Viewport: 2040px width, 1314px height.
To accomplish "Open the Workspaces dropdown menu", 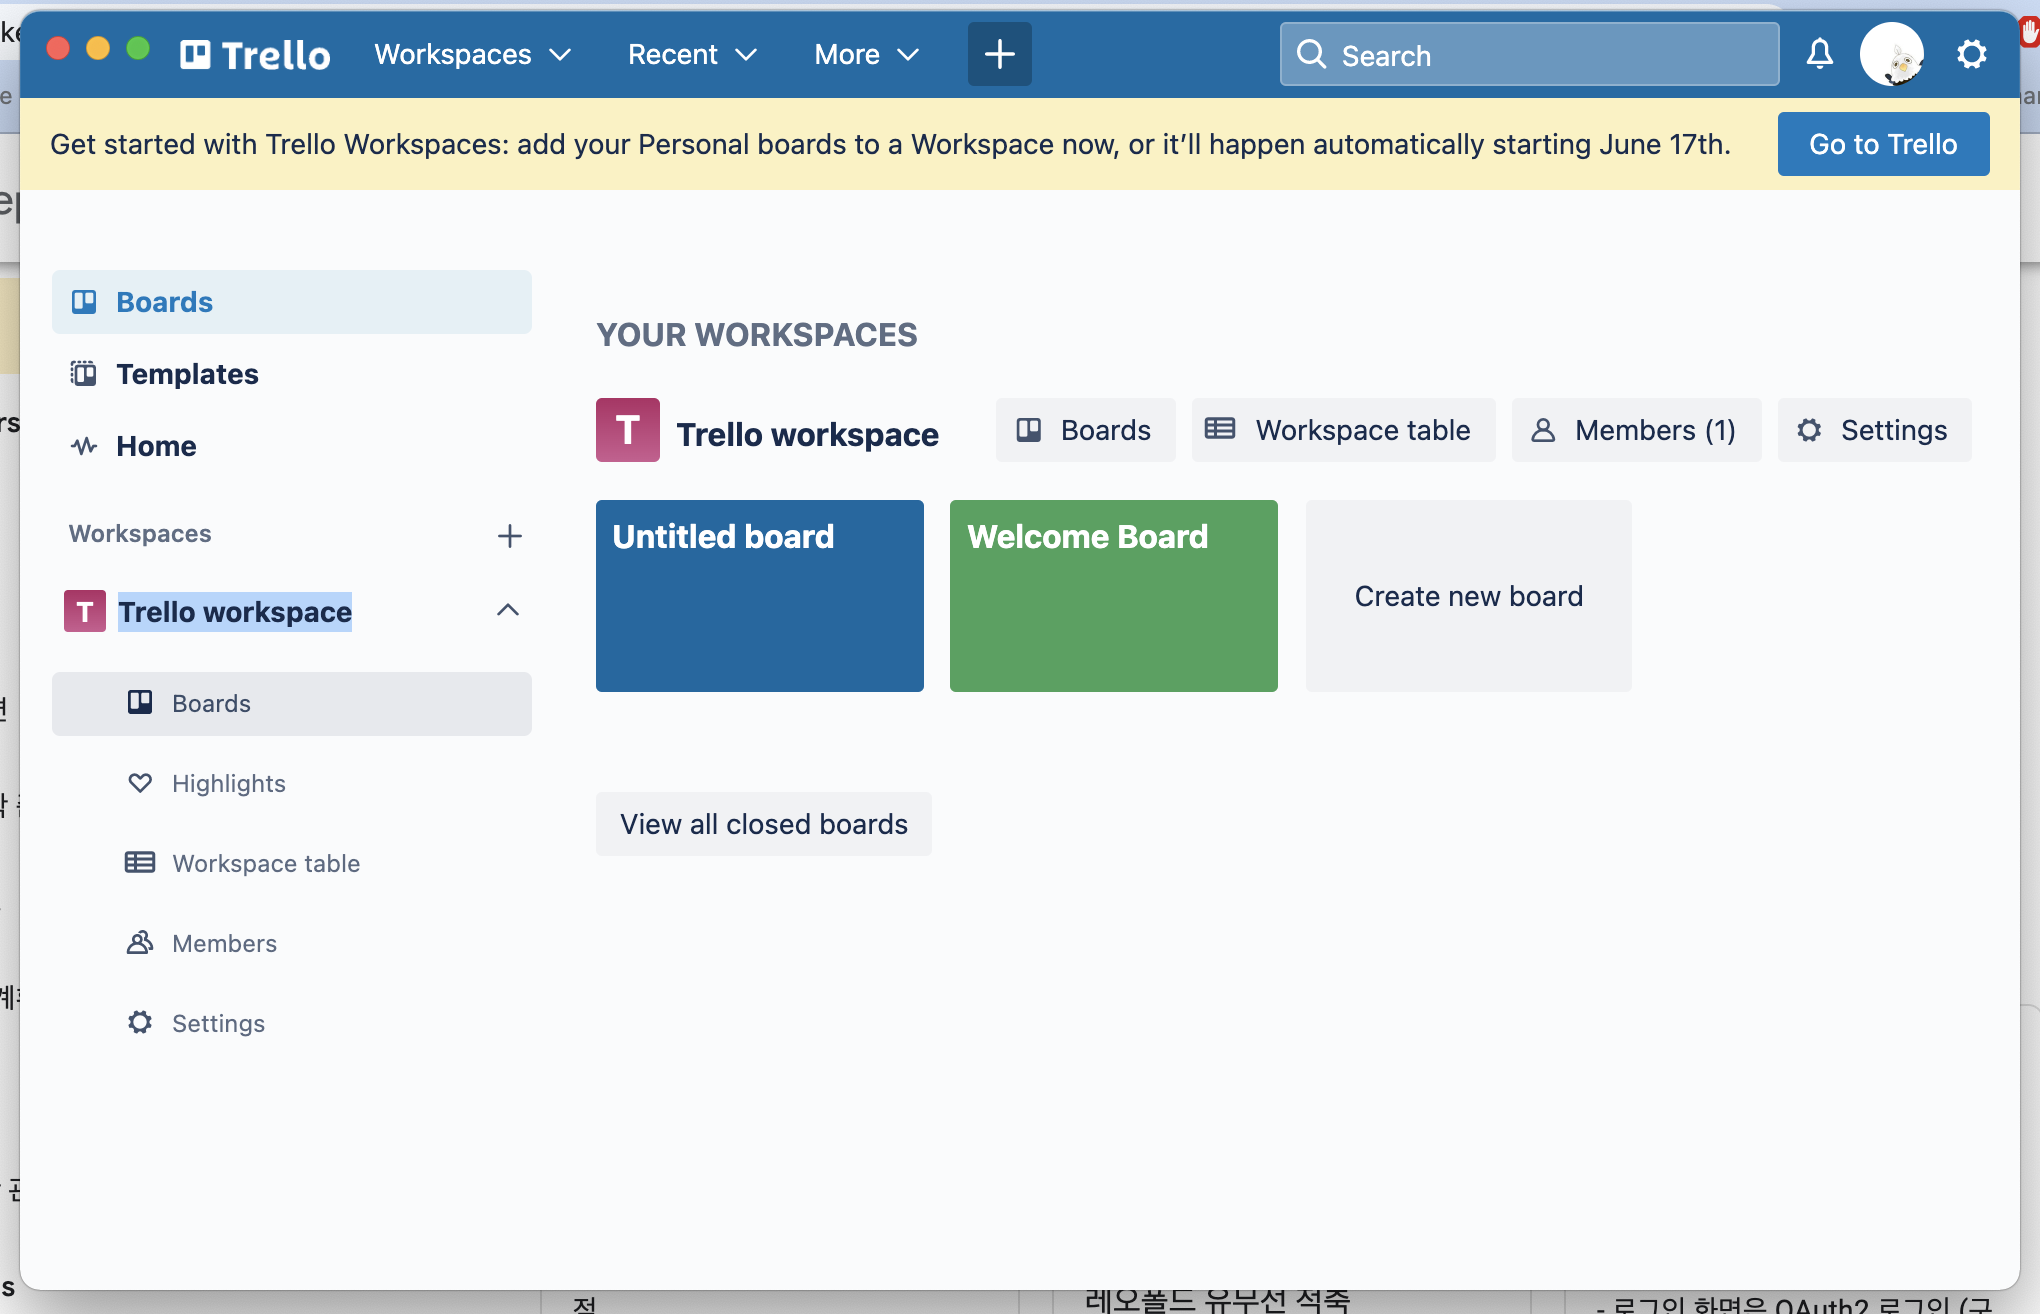I will point(472,54).
